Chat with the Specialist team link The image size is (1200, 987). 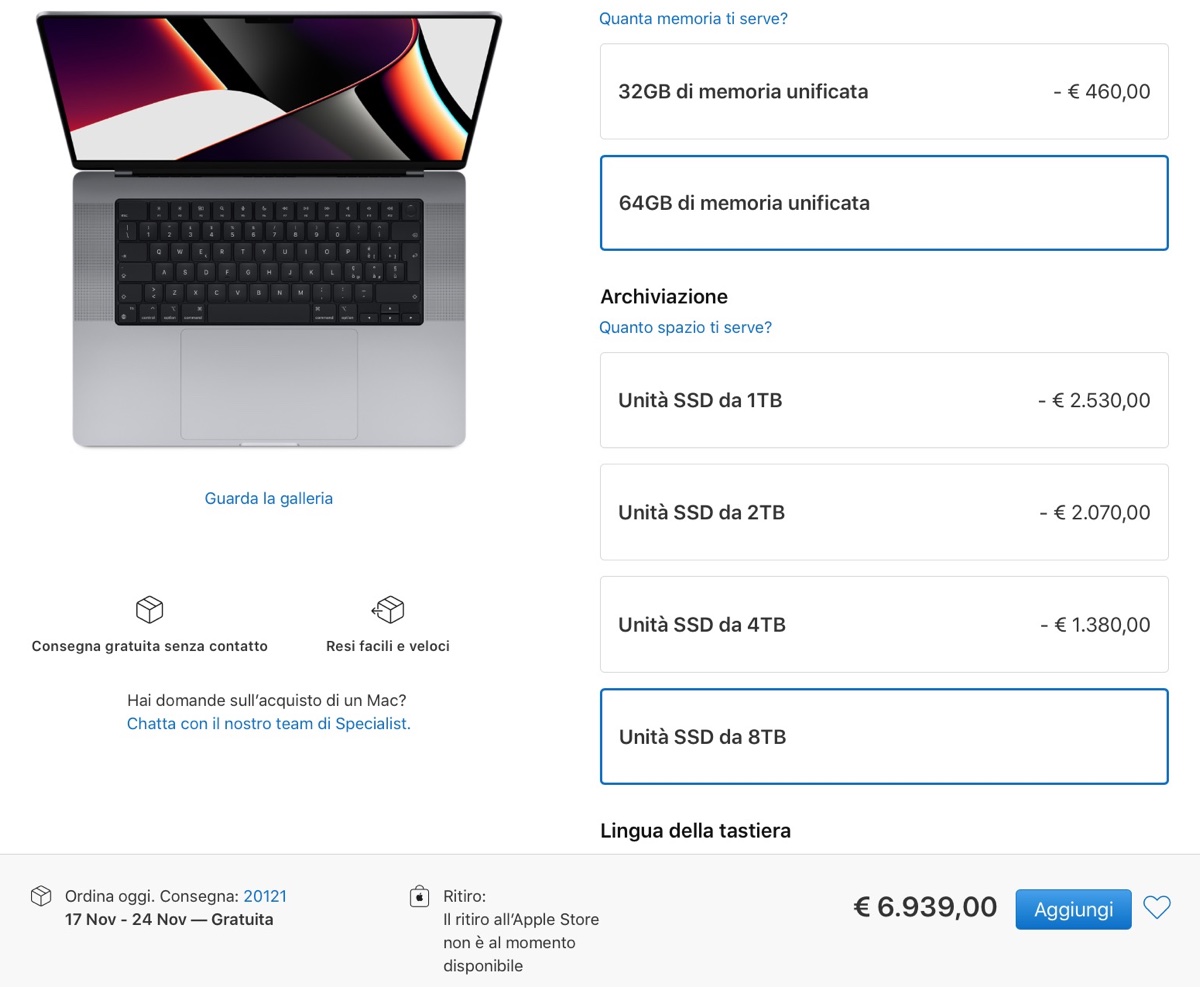pos(268,723)
